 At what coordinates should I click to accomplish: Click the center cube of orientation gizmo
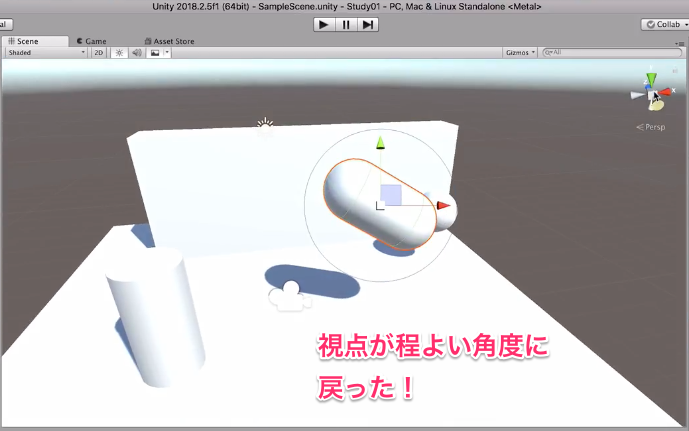652,95
